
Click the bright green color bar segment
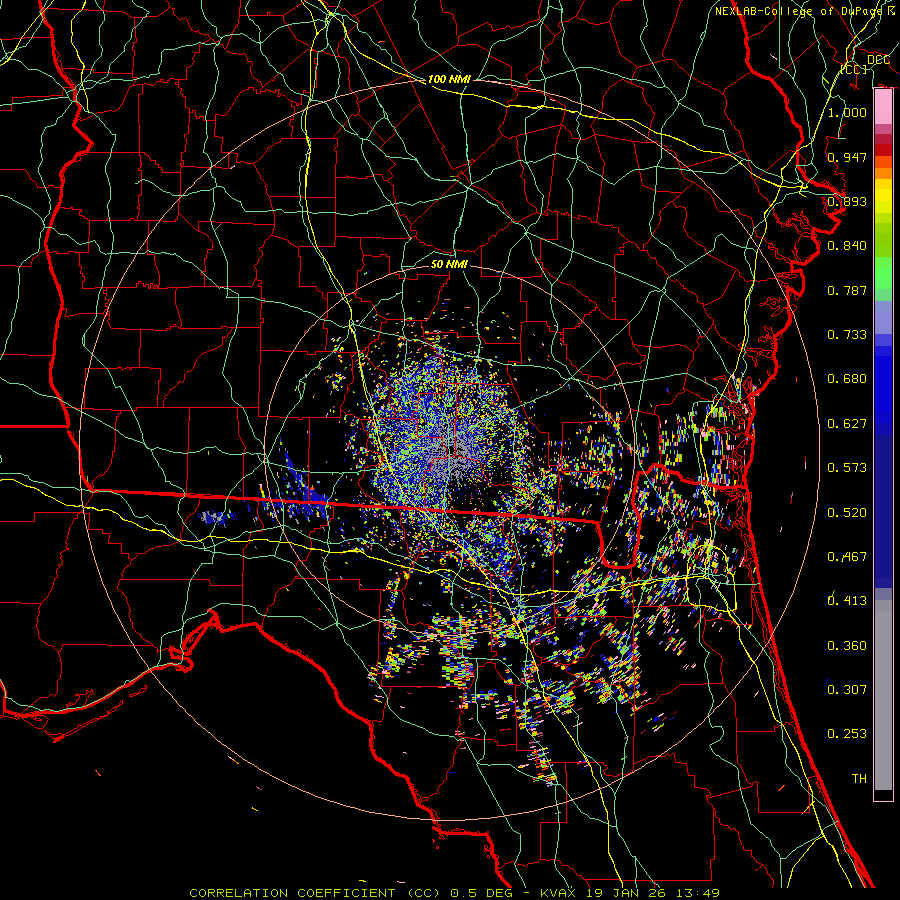(x=883, y=273)
